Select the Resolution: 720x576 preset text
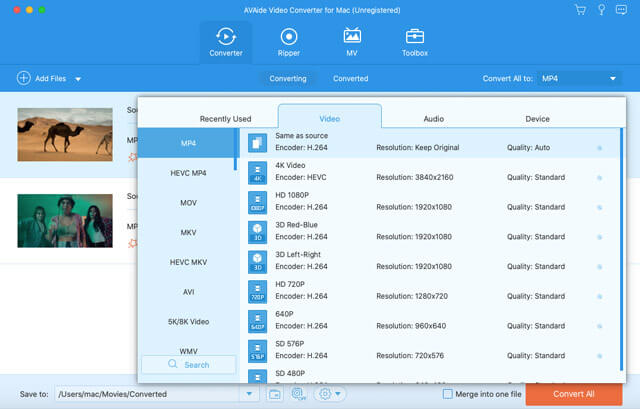The width and height of the screenshot is (640, 409). click(410, 356)
